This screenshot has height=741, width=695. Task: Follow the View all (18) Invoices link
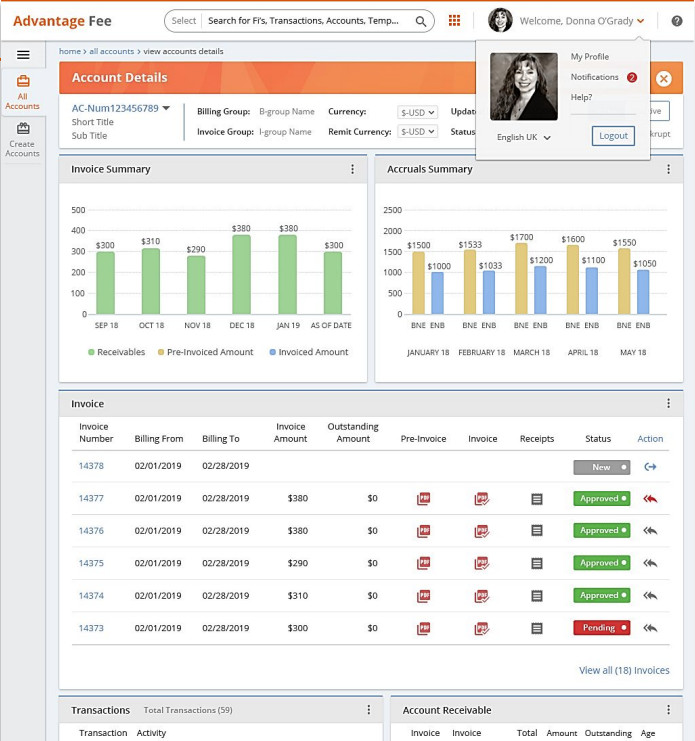click(x=624, y=670)
